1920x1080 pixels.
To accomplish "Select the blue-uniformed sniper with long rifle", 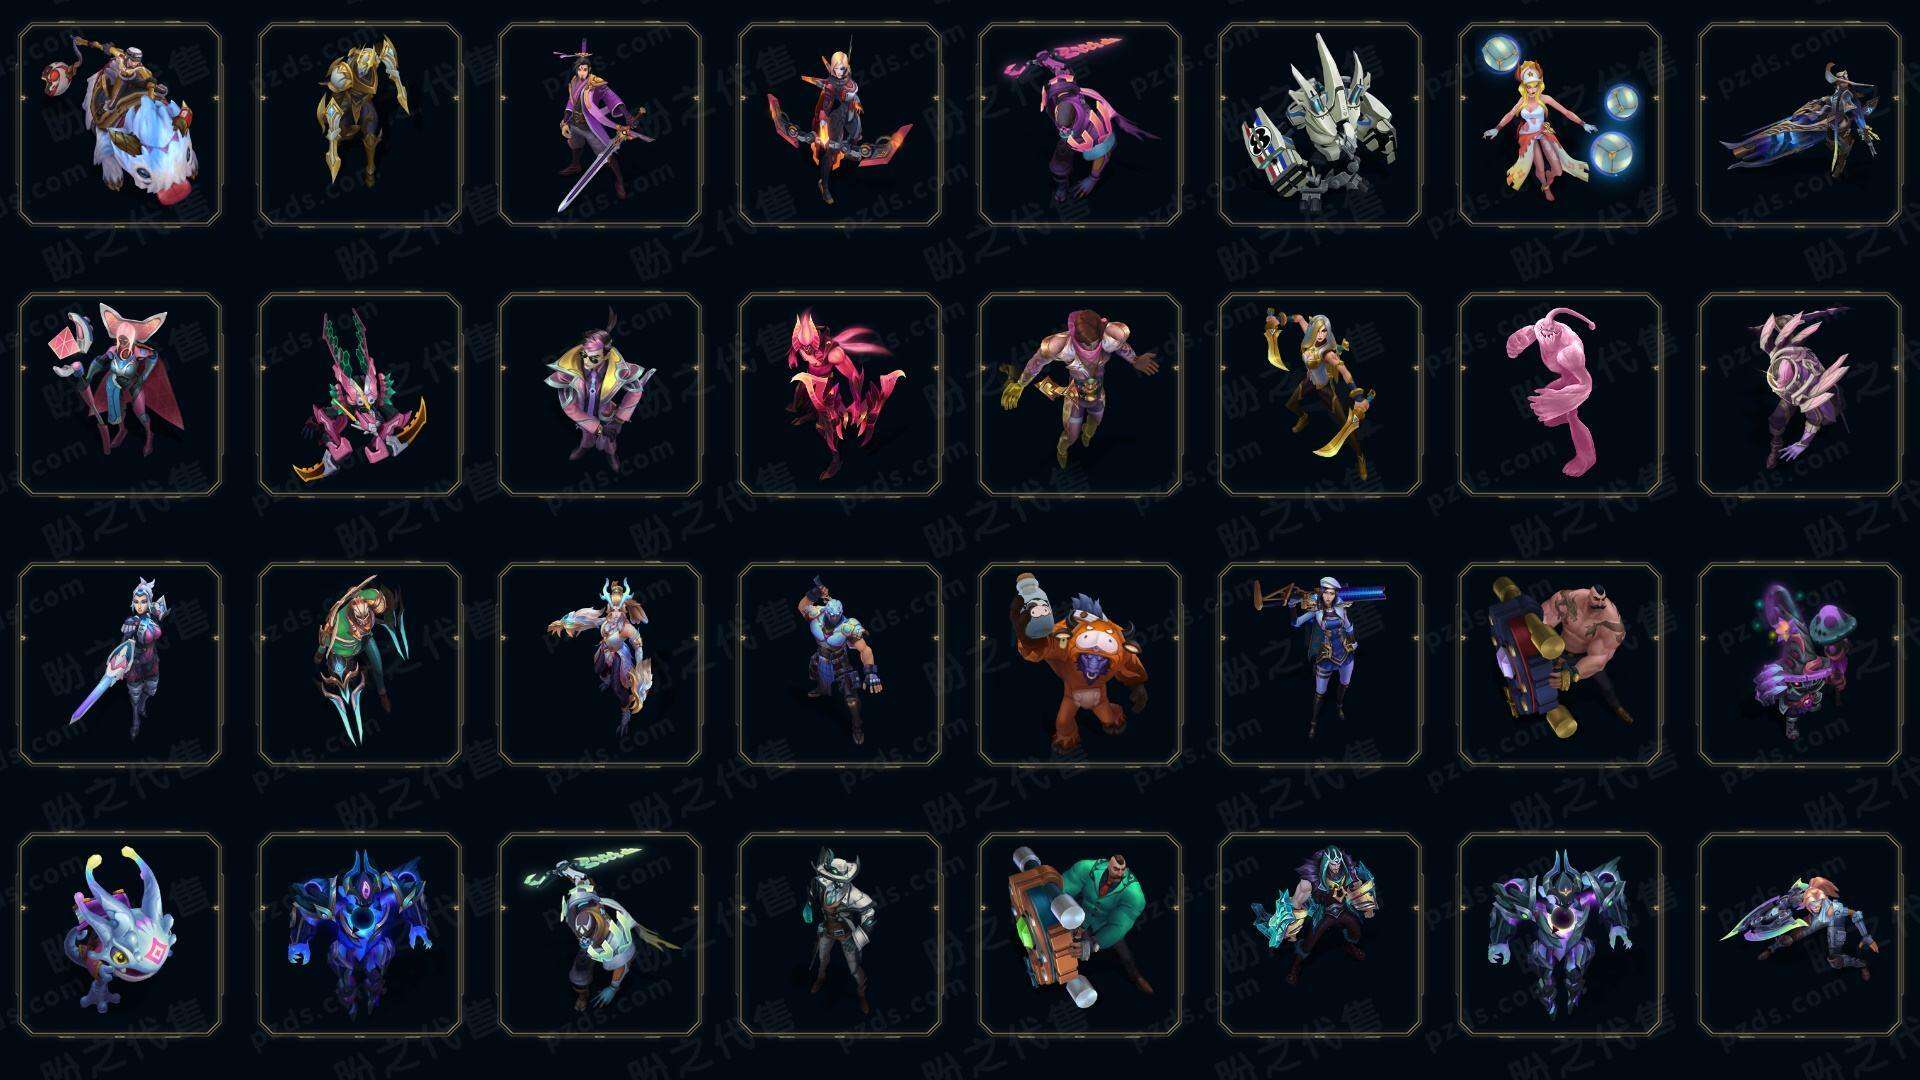I will tap(1320, 664).
